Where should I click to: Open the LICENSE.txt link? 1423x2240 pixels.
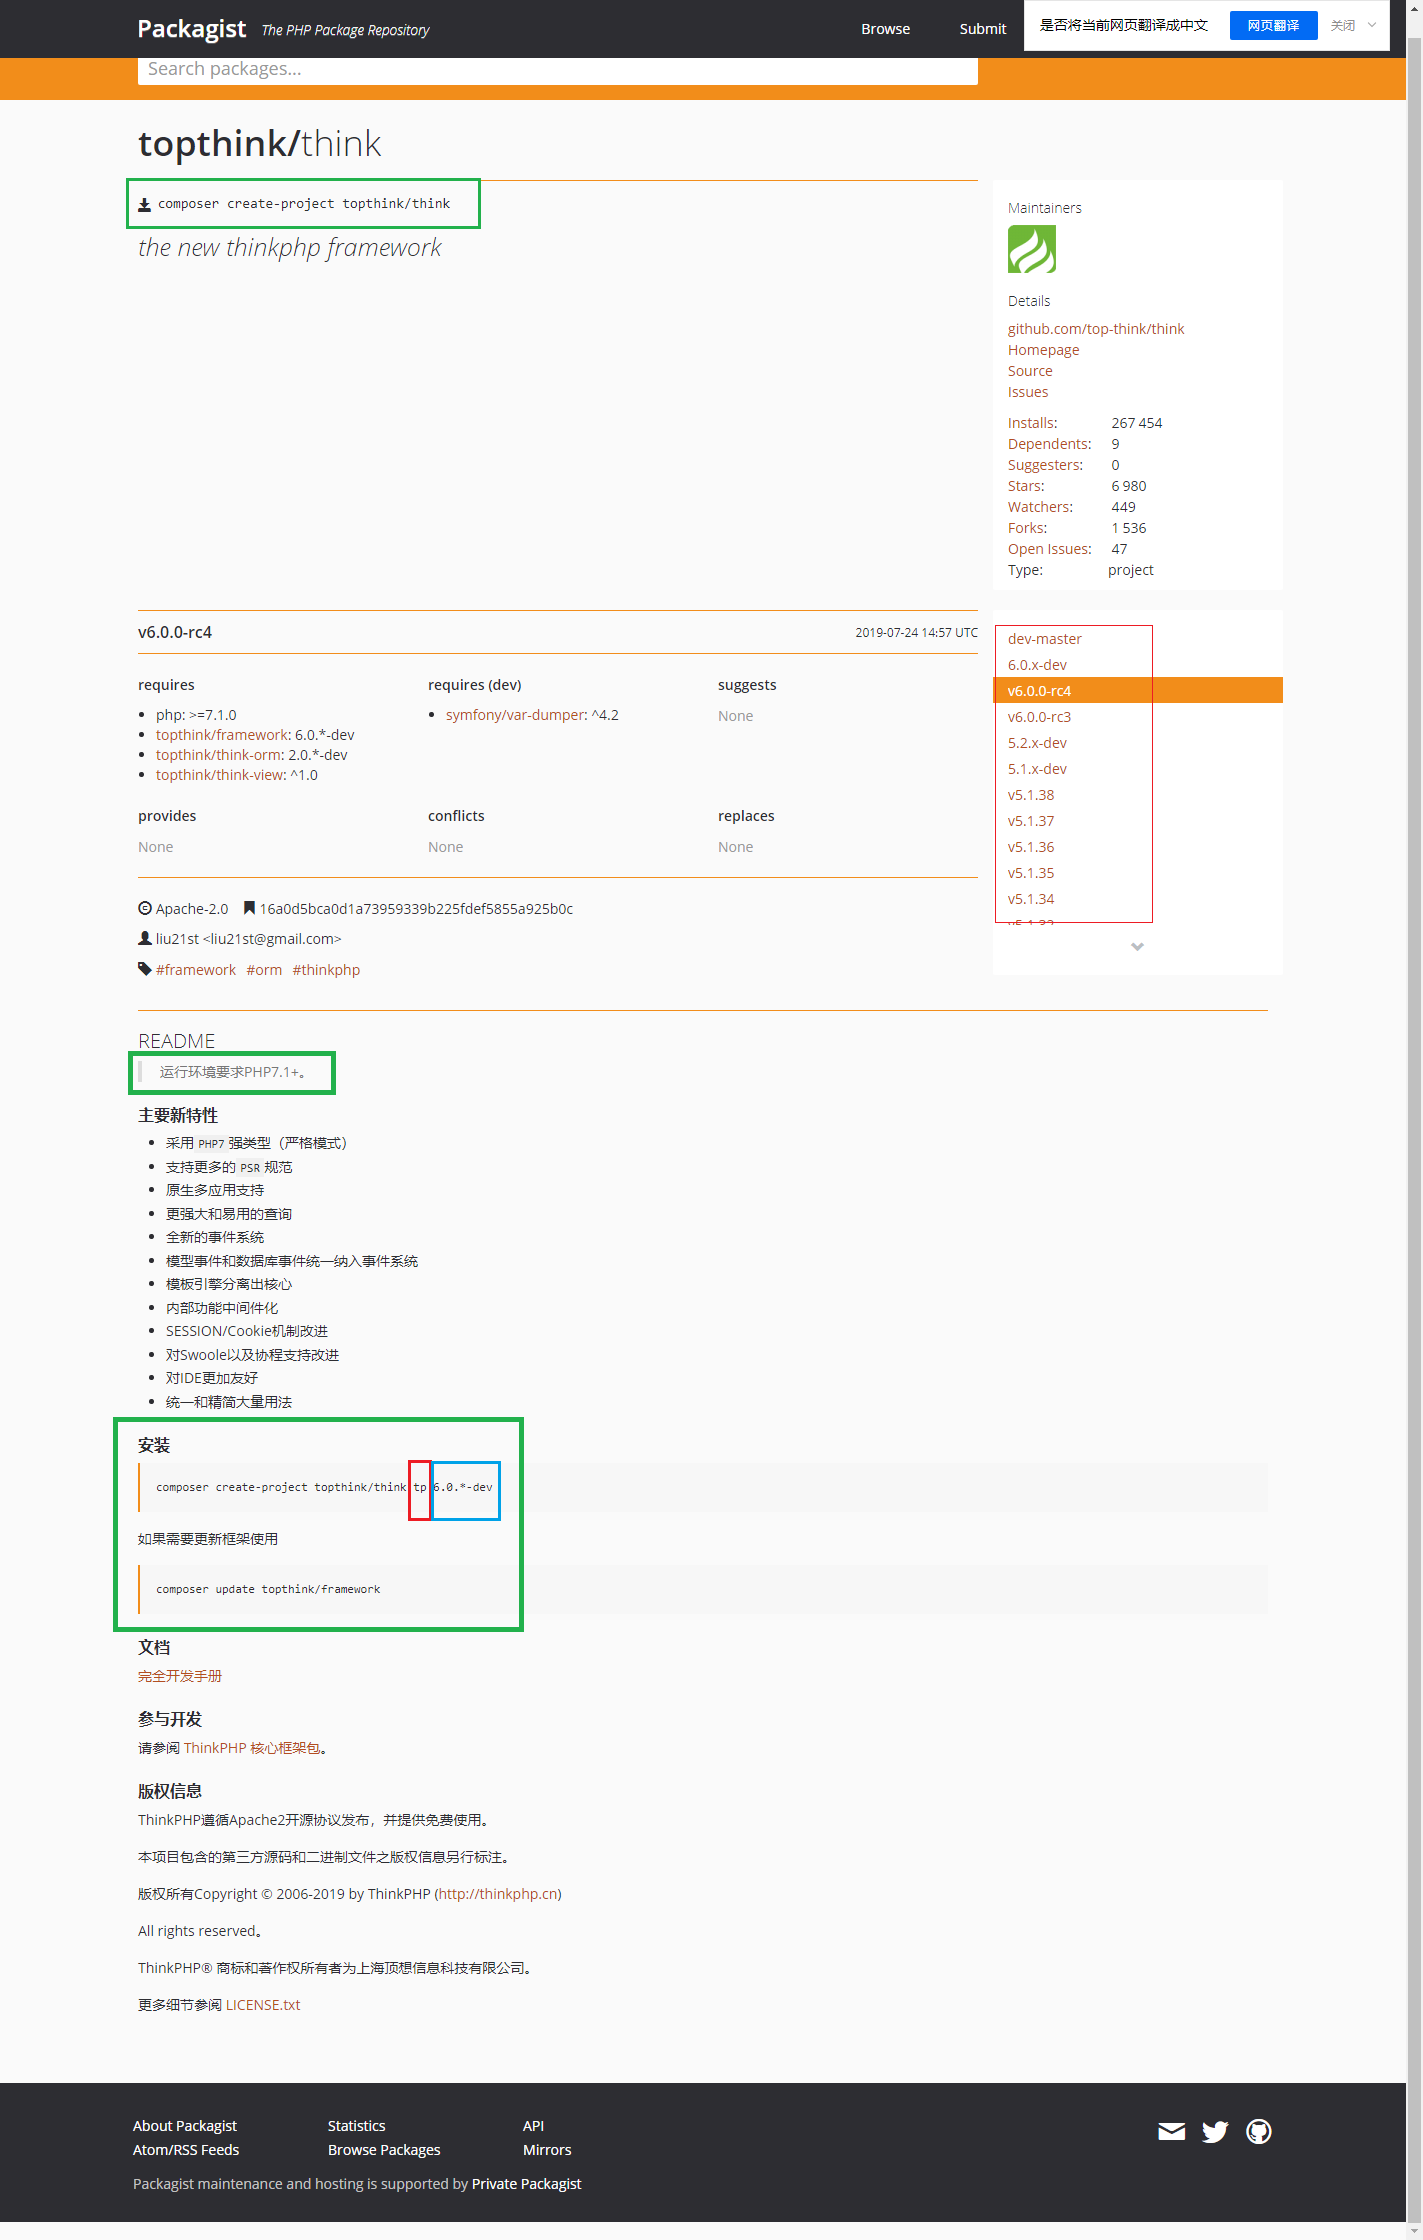tap(263, 2005)
